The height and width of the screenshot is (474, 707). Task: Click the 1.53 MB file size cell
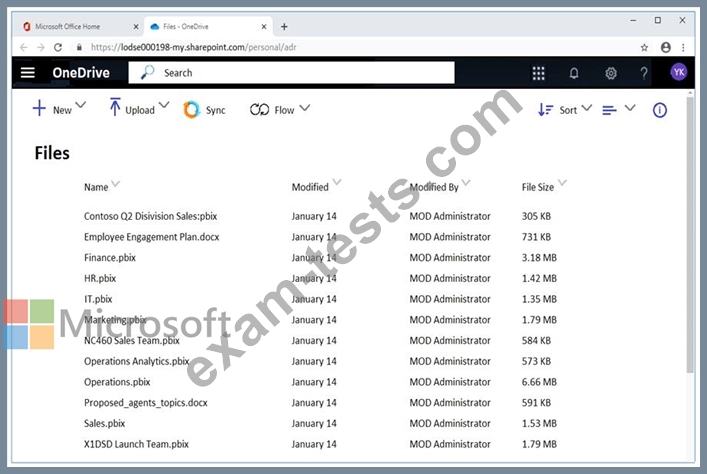click(x=539, y=423)
